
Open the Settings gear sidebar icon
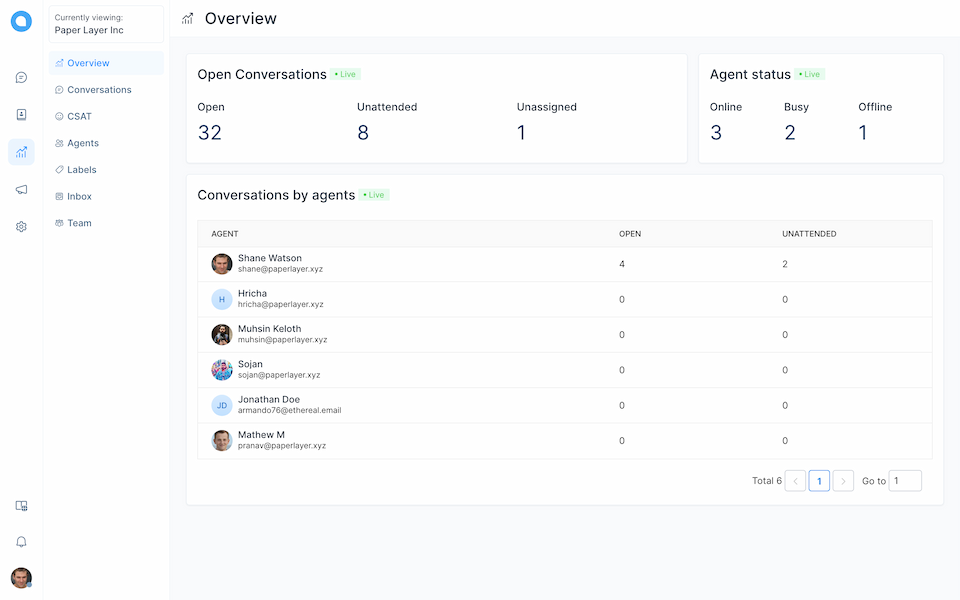[21, 227]
